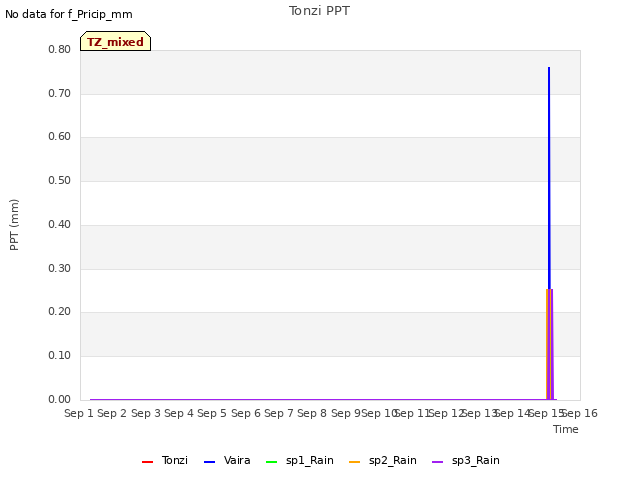Click the blue Vaira spike on Sep 15

[549, 176]
